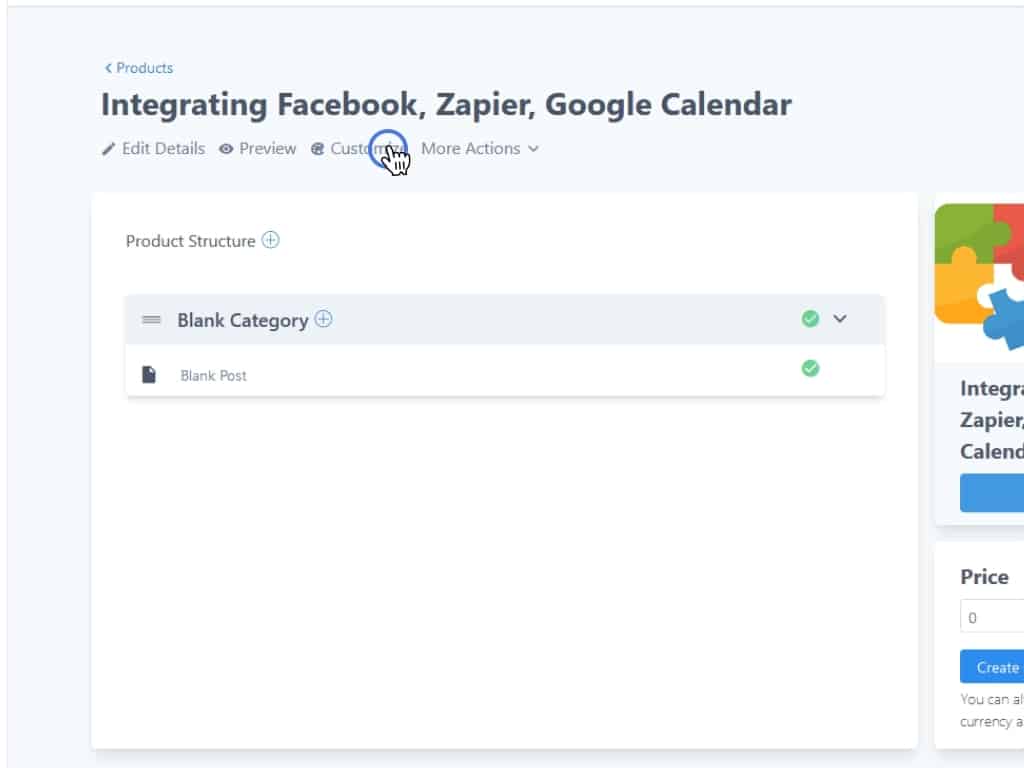Screen dimensions: 1024x768
Task: Toggle Blank Post green published checkmark
Action: tap(810, 368)
